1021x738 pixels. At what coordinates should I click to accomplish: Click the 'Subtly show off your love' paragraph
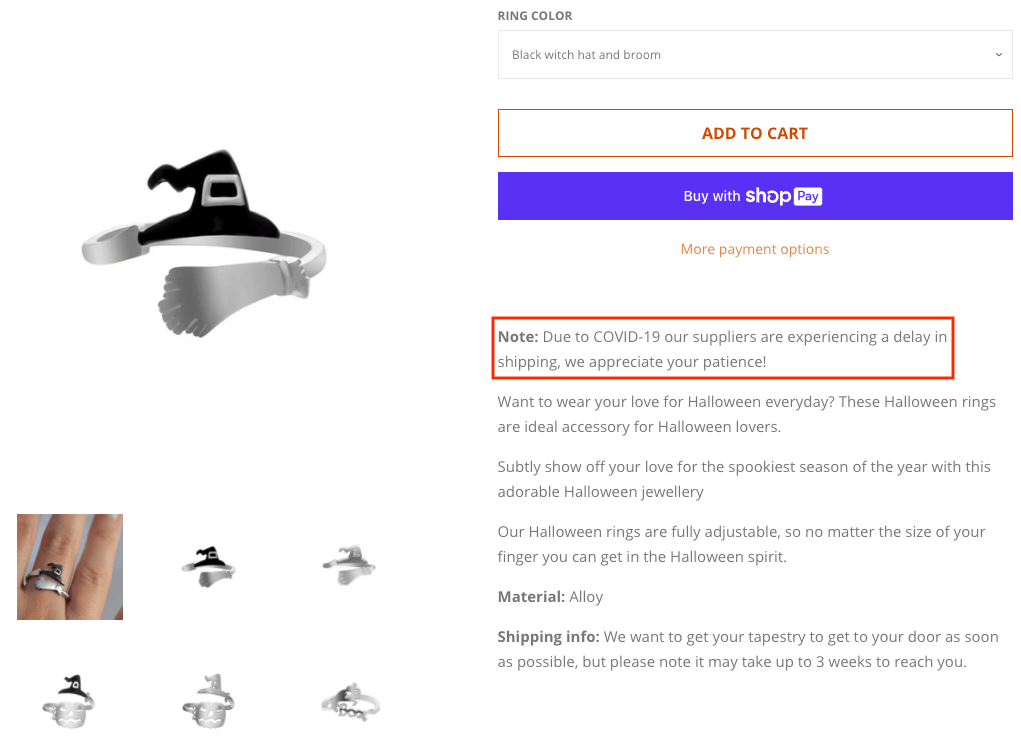(744, 479)
